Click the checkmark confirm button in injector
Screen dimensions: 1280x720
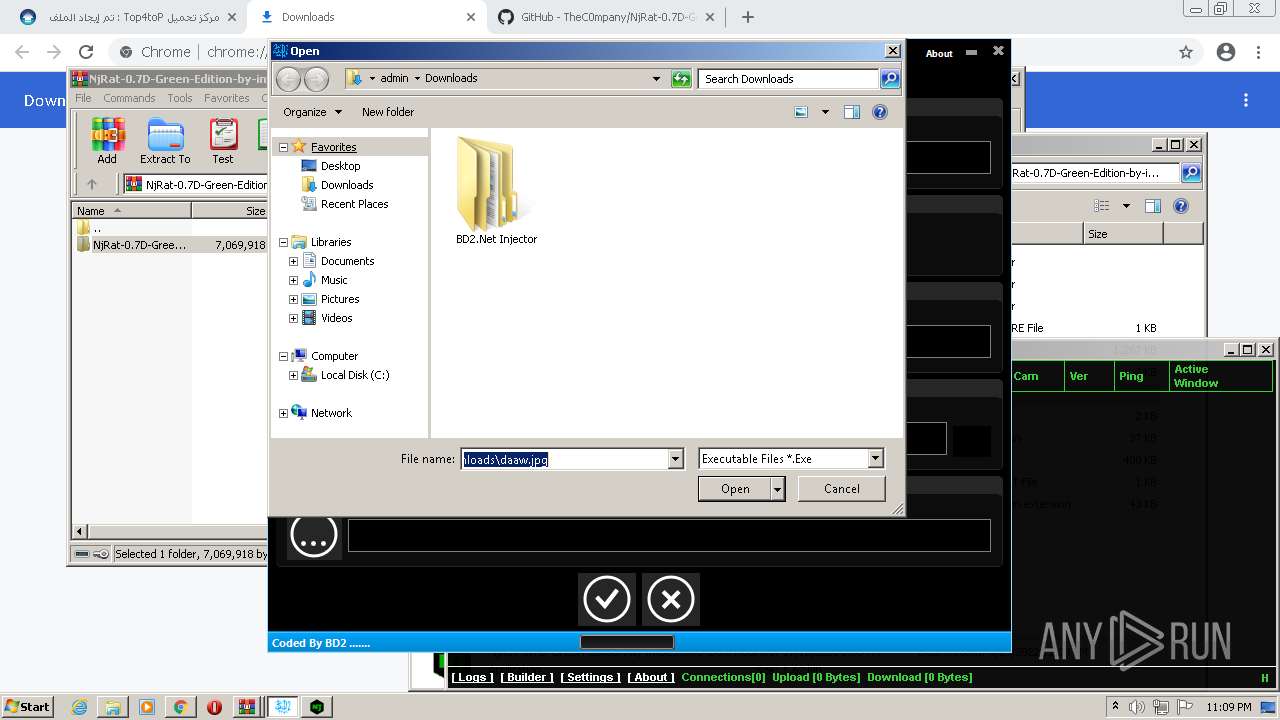pos(606,599)
